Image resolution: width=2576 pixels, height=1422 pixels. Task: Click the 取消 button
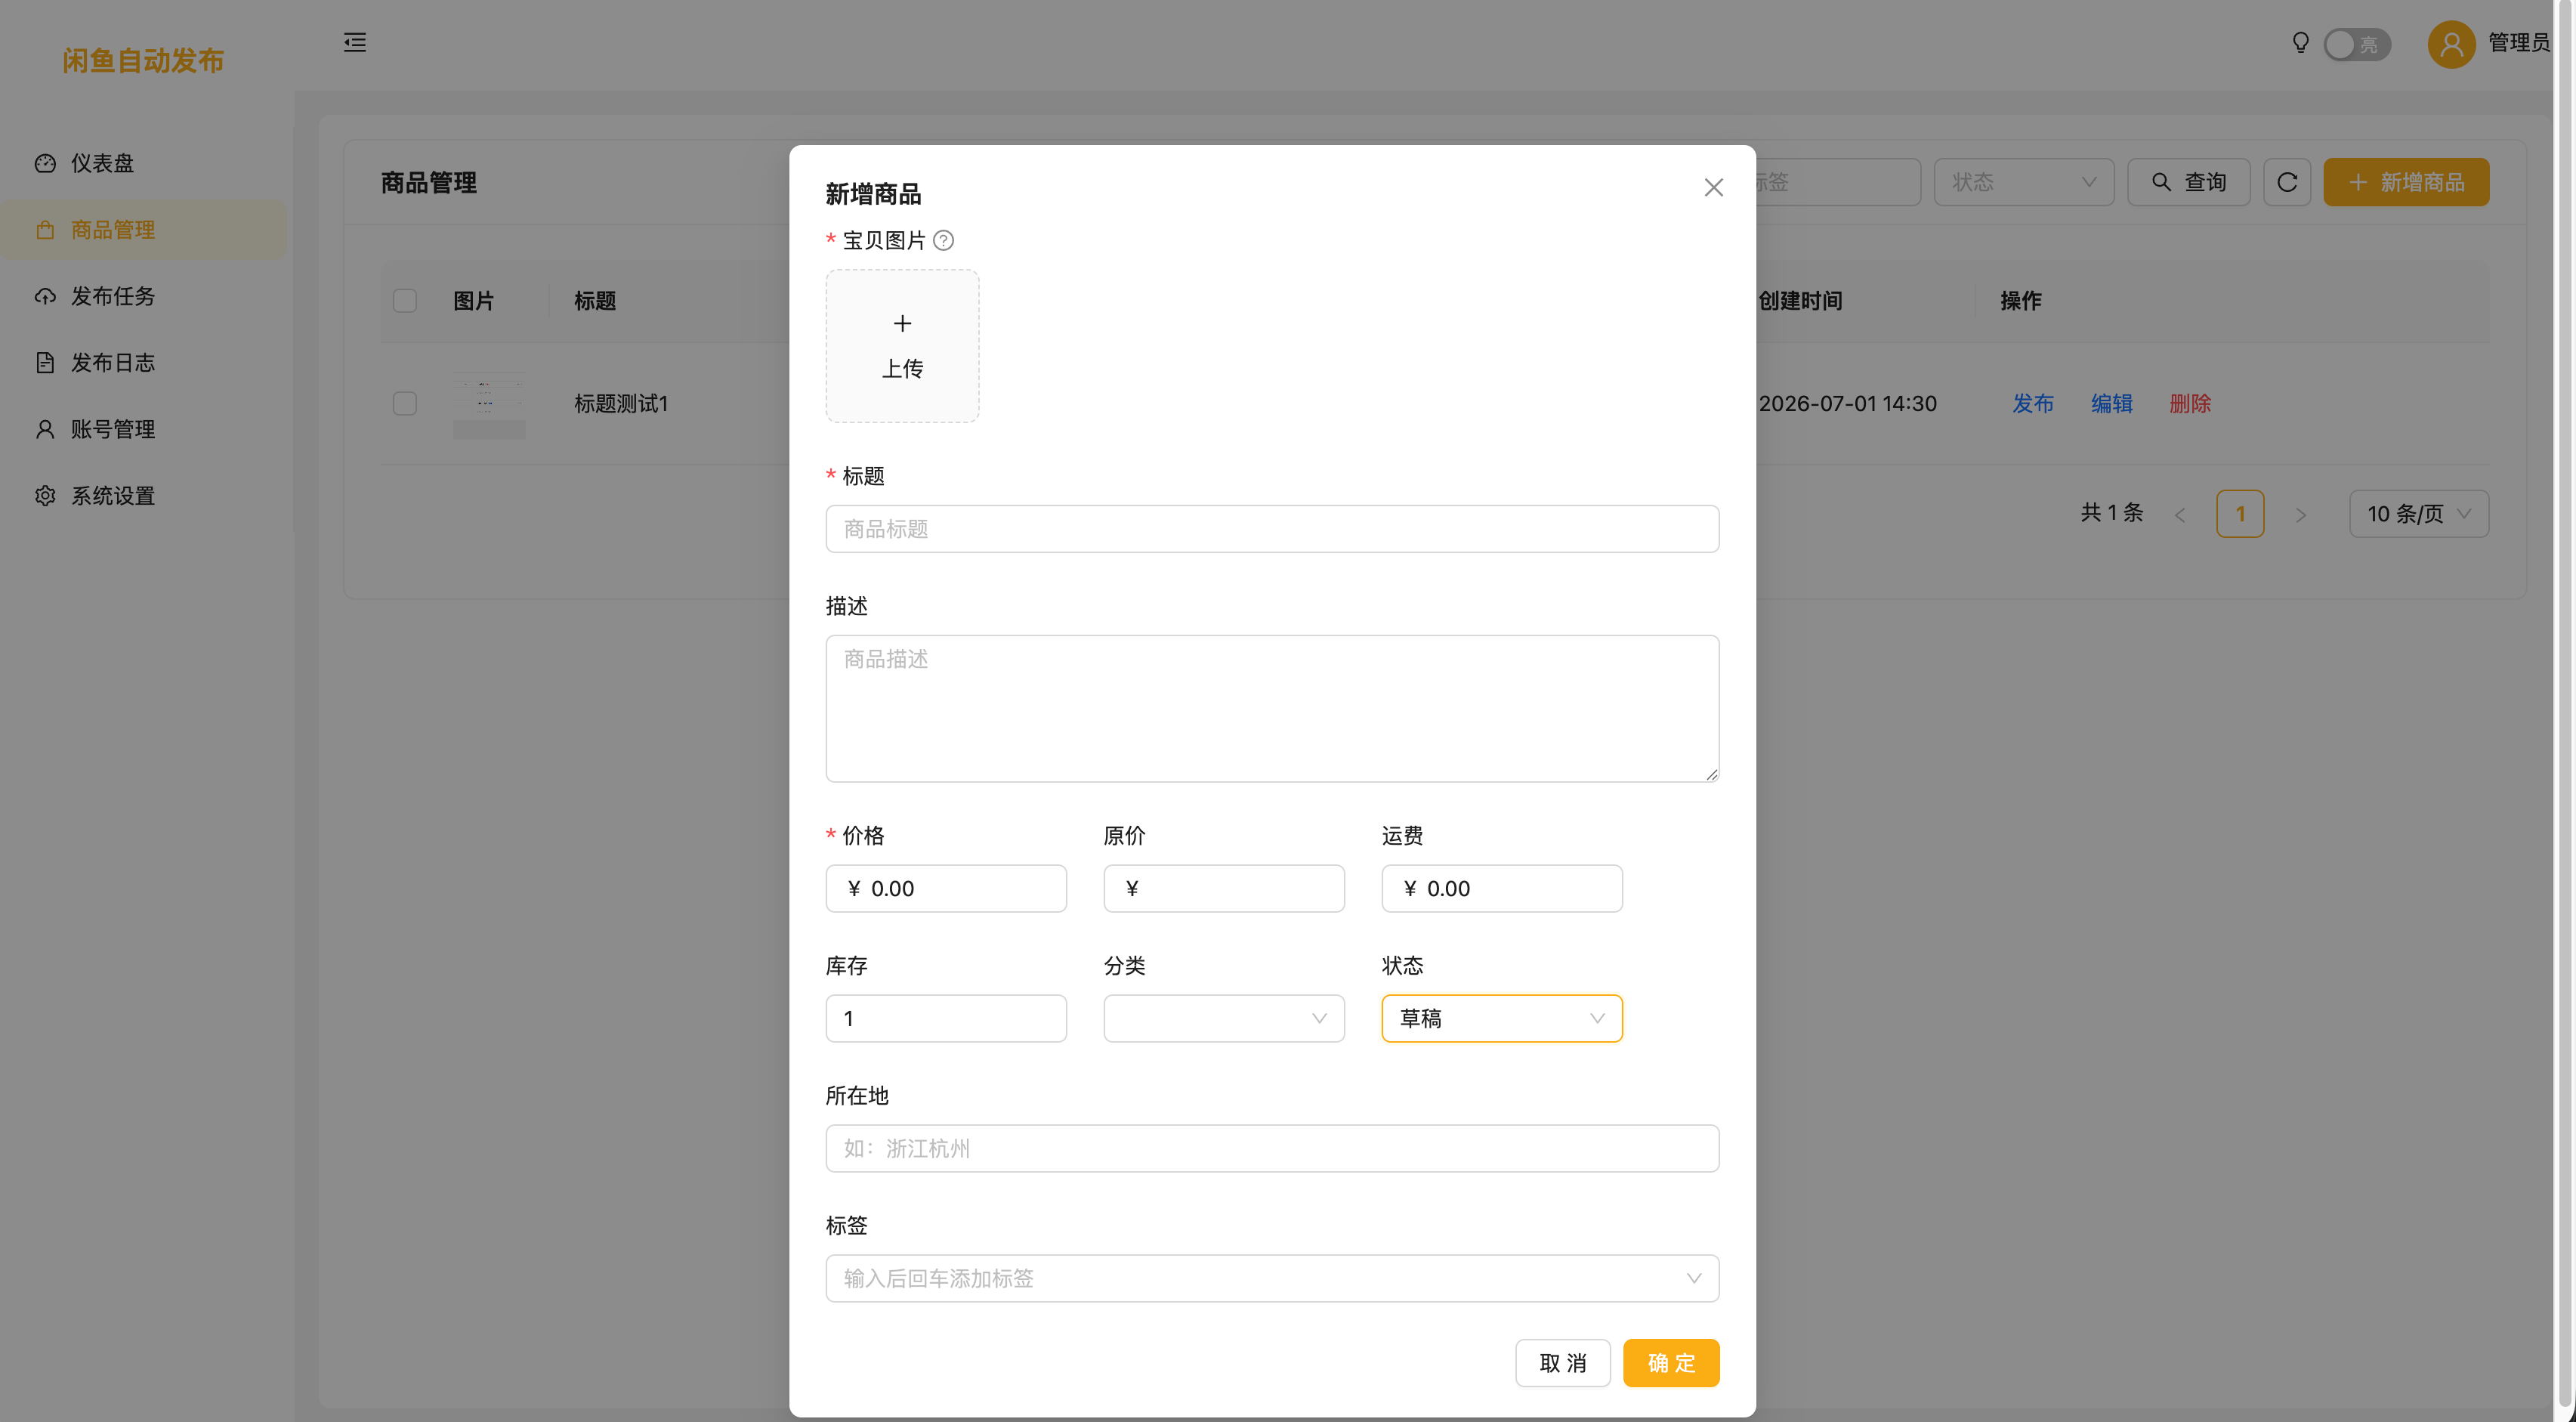click(1562, 1363)
